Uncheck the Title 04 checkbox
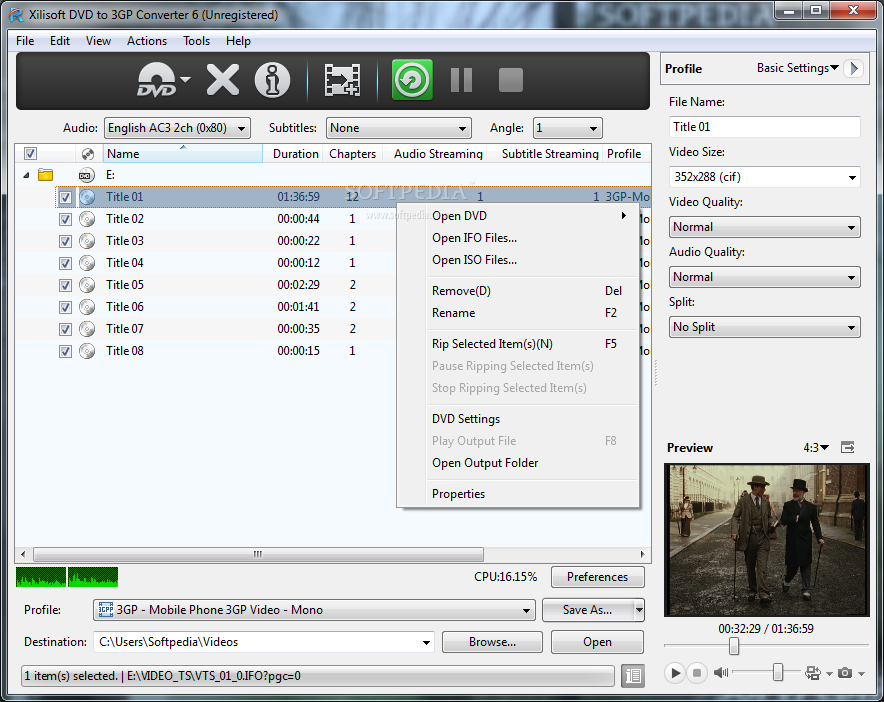 click(x=65, y=263)
